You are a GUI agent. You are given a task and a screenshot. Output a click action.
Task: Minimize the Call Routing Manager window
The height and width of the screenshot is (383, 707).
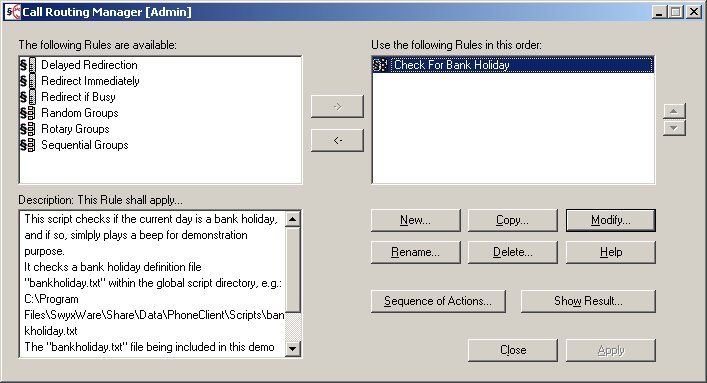(660, 12)
